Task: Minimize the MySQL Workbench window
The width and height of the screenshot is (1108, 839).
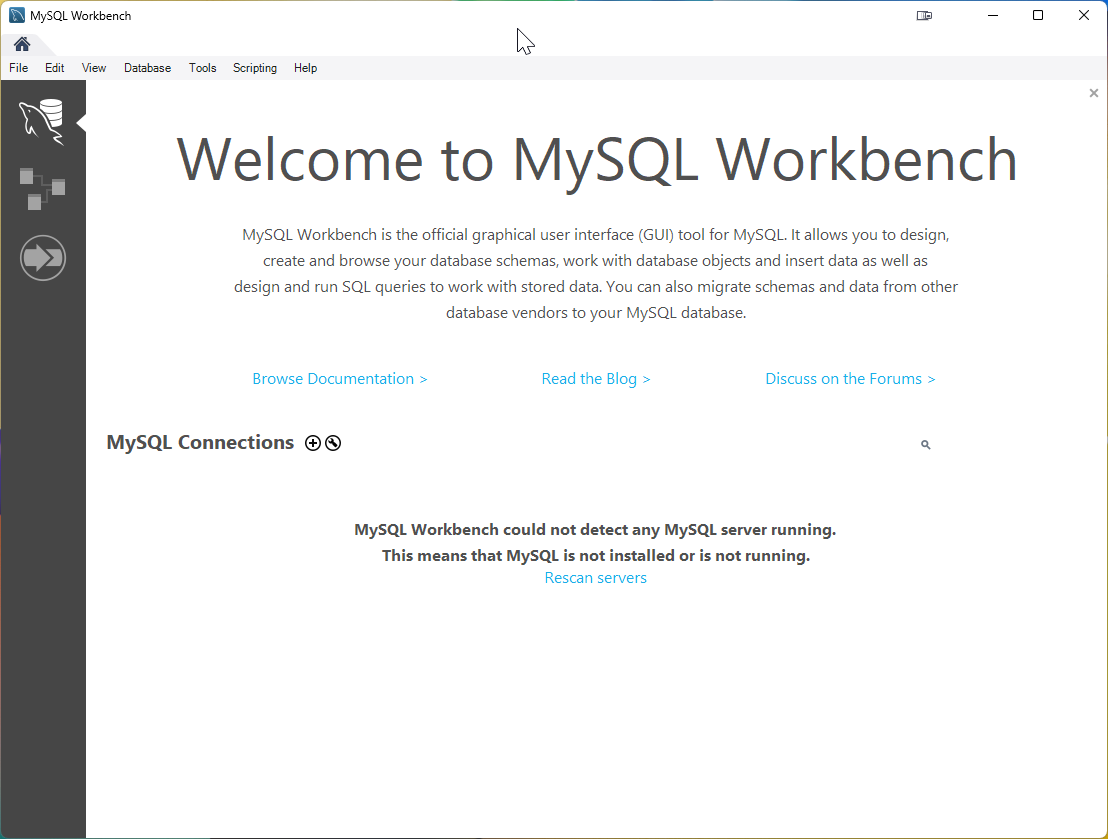Action: 993,16
